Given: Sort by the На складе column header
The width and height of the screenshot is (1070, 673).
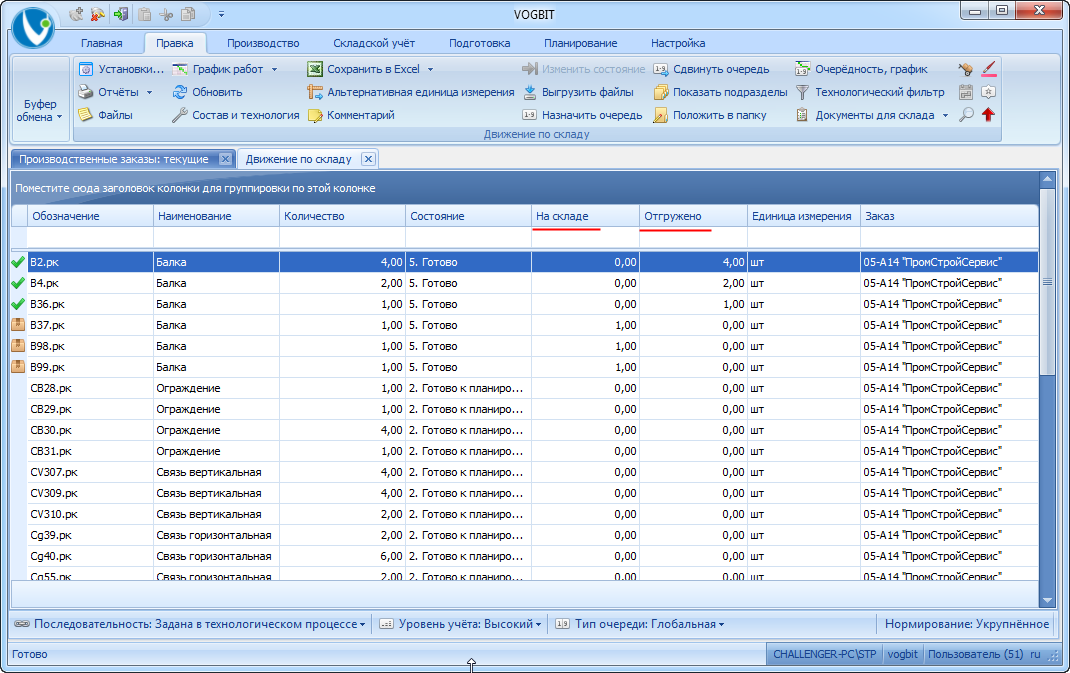Looking at the screenshot, I should tap(585, 216).
